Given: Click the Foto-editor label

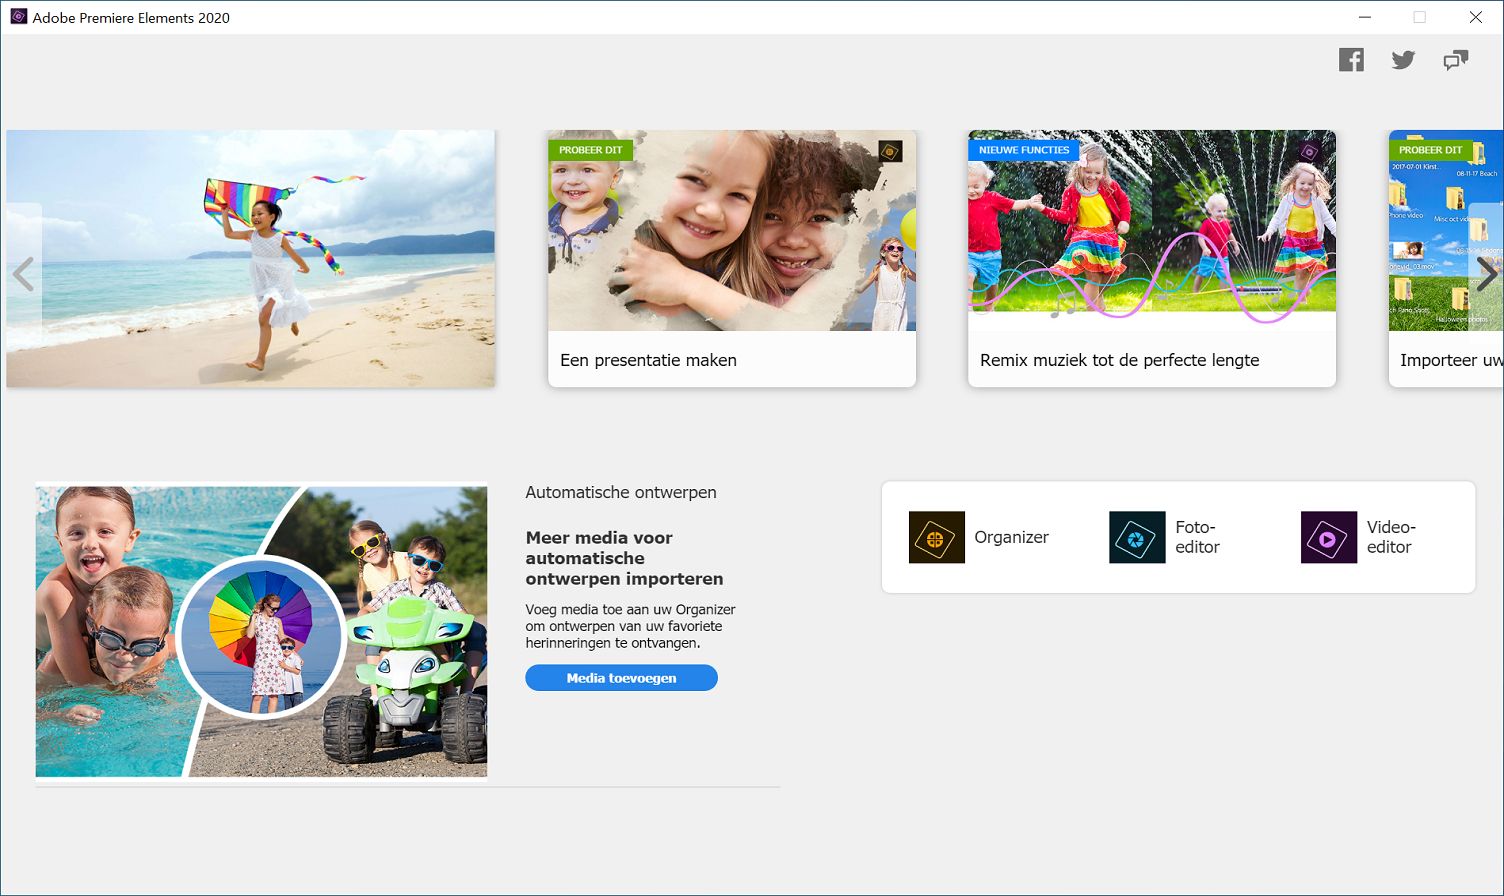Looking at the screenshot, I should pos(1197,537).
